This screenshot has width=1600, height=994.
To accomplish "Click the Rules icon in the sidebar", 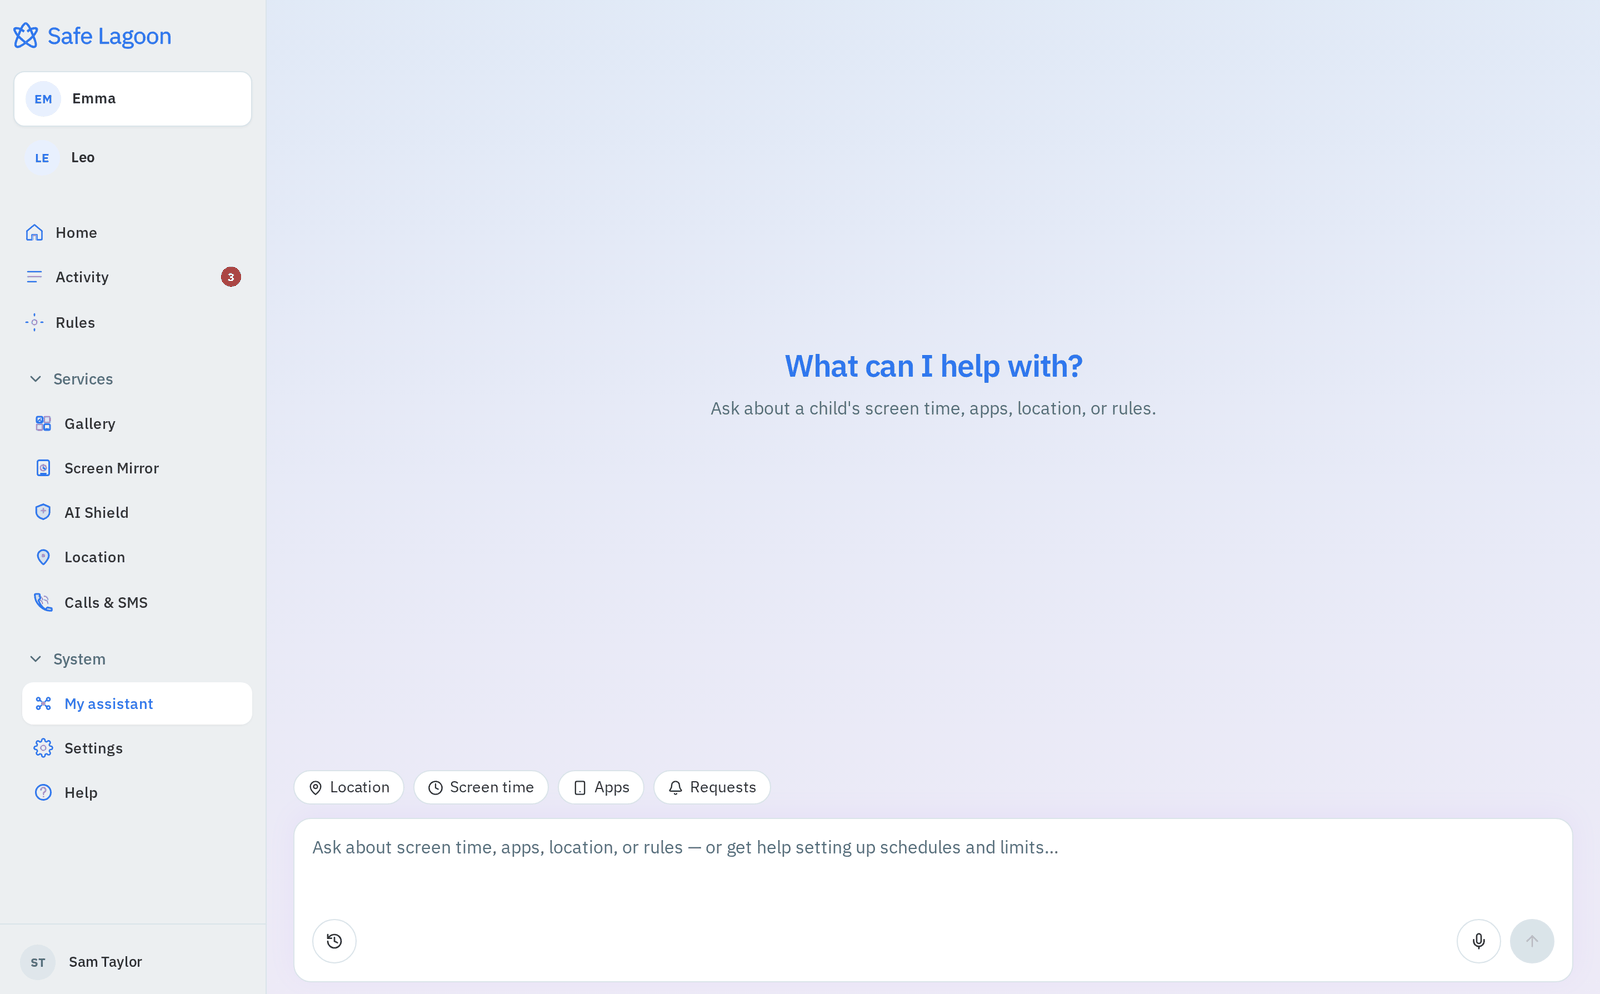I will [35, 322].
